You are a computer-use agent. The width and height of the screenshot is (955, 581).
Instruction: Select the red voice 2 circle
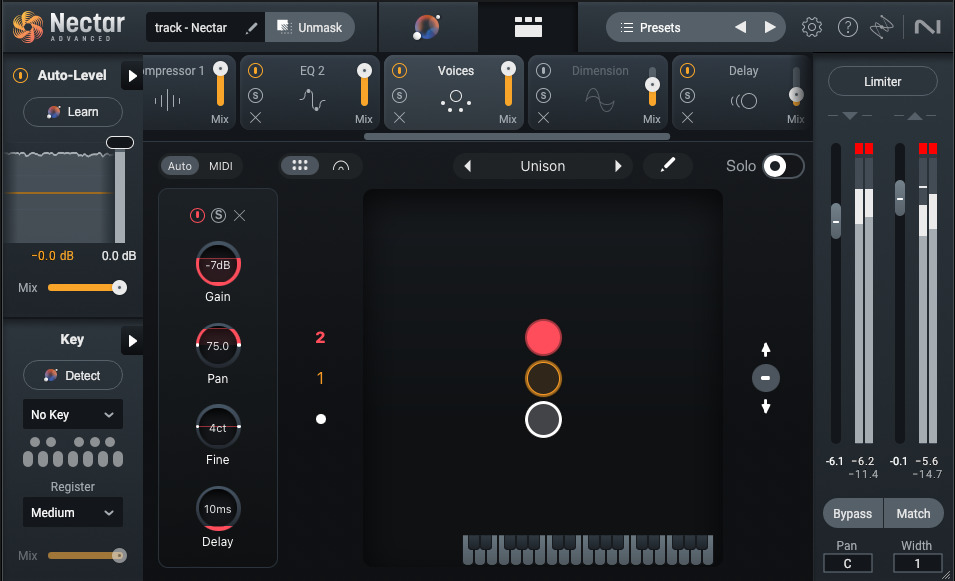(543, 337)
